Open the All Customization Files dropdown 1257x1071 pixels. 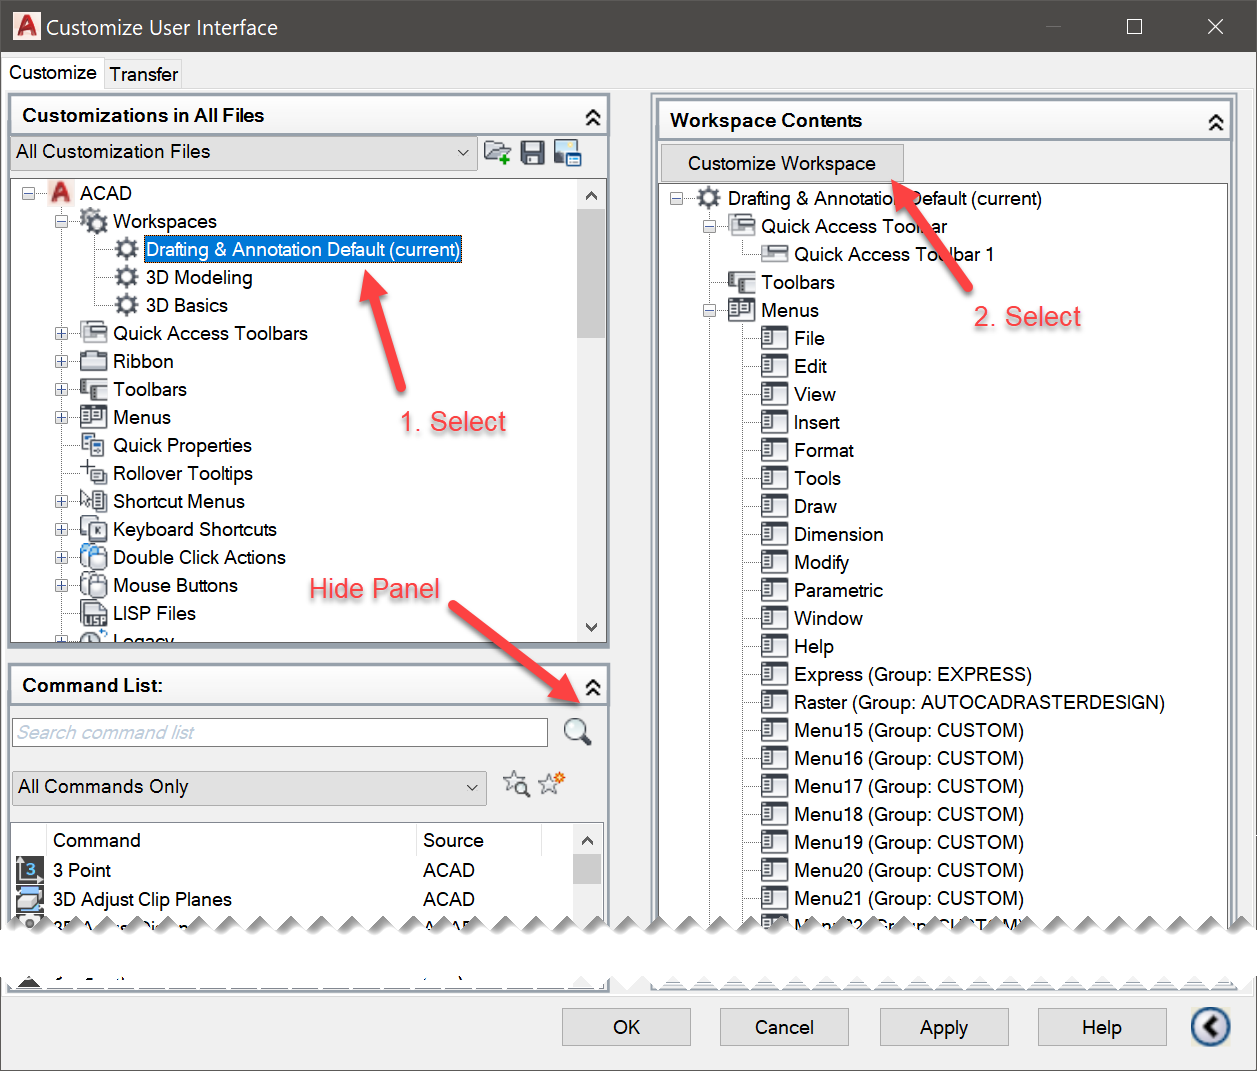[x=461, y=153]
